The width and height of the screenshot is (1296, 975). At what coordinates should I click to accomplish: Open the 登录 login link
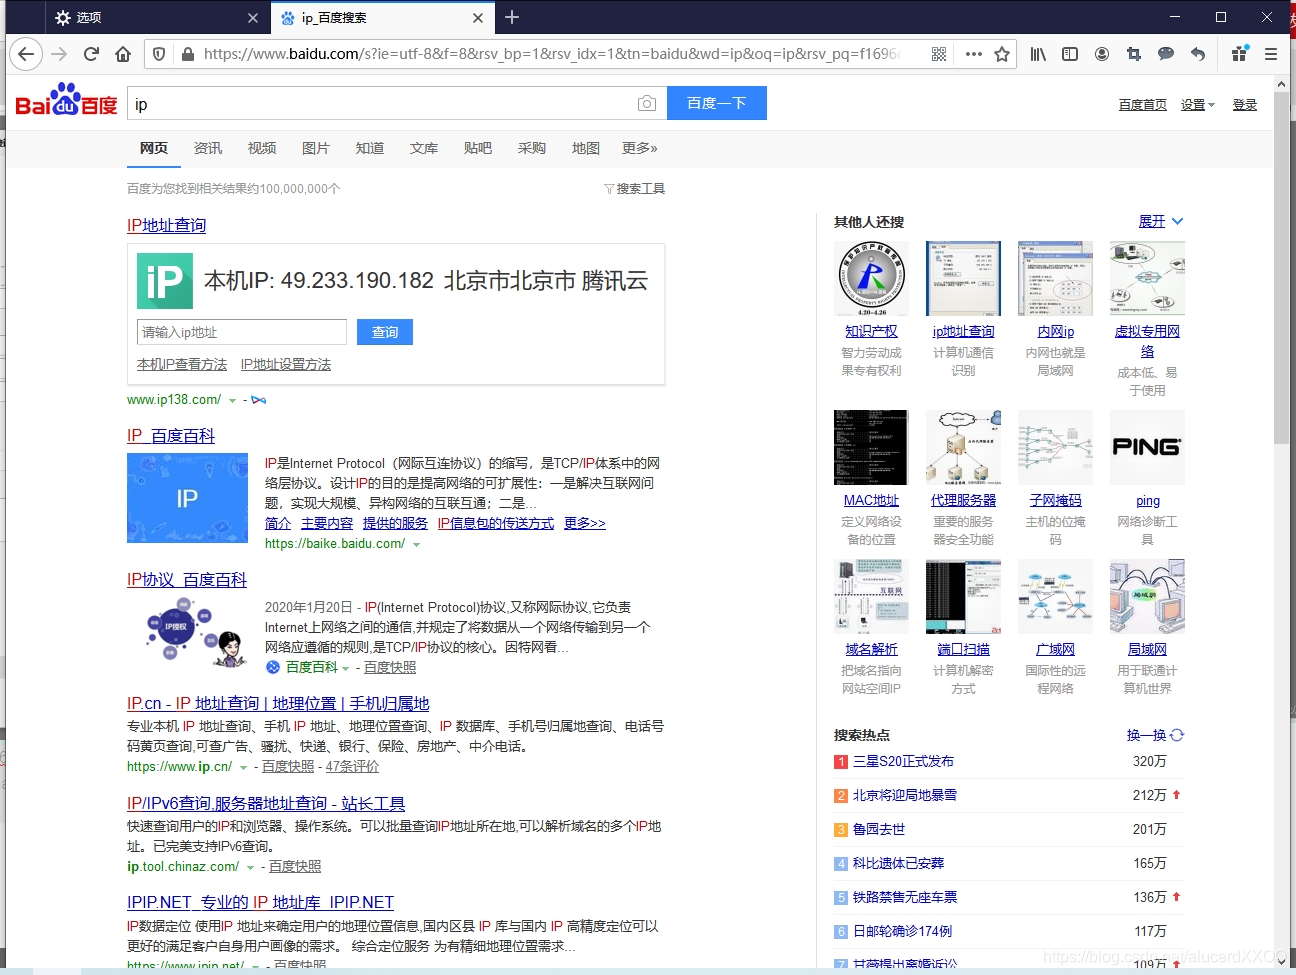tap(1245, 105)
